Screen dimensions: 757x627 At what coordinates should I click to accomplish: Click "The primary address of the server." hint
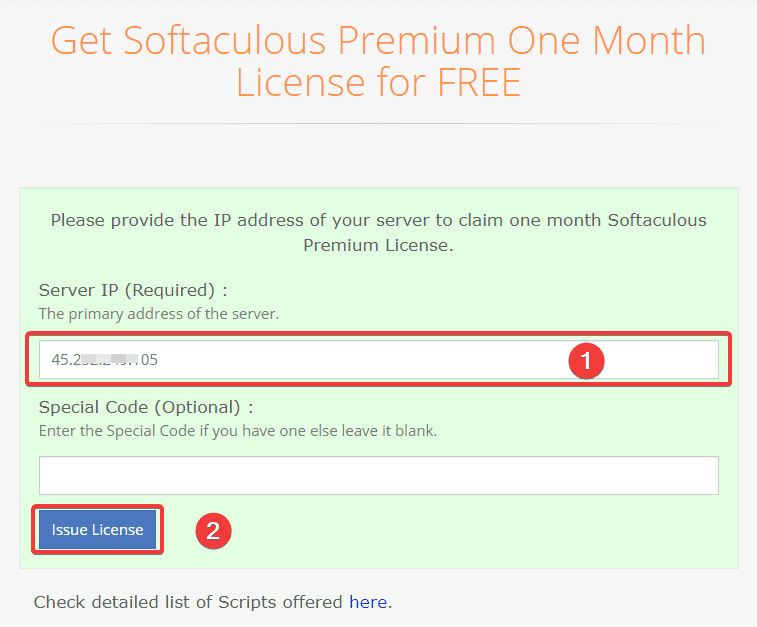coord(158,314)
